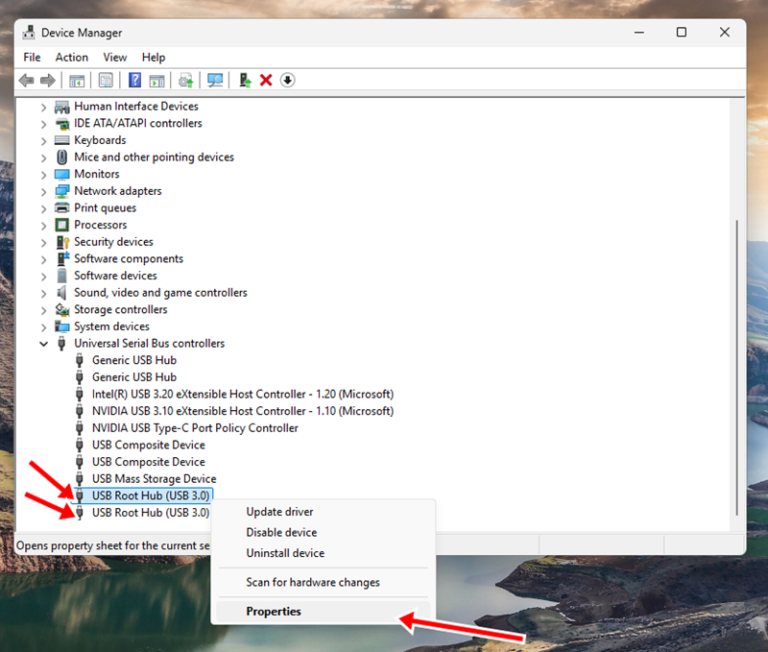Image resolution: width=768 pixels, height=652 pixels.
Task: Click the Keyboards category icon
Action: click(x=62, y=140)
